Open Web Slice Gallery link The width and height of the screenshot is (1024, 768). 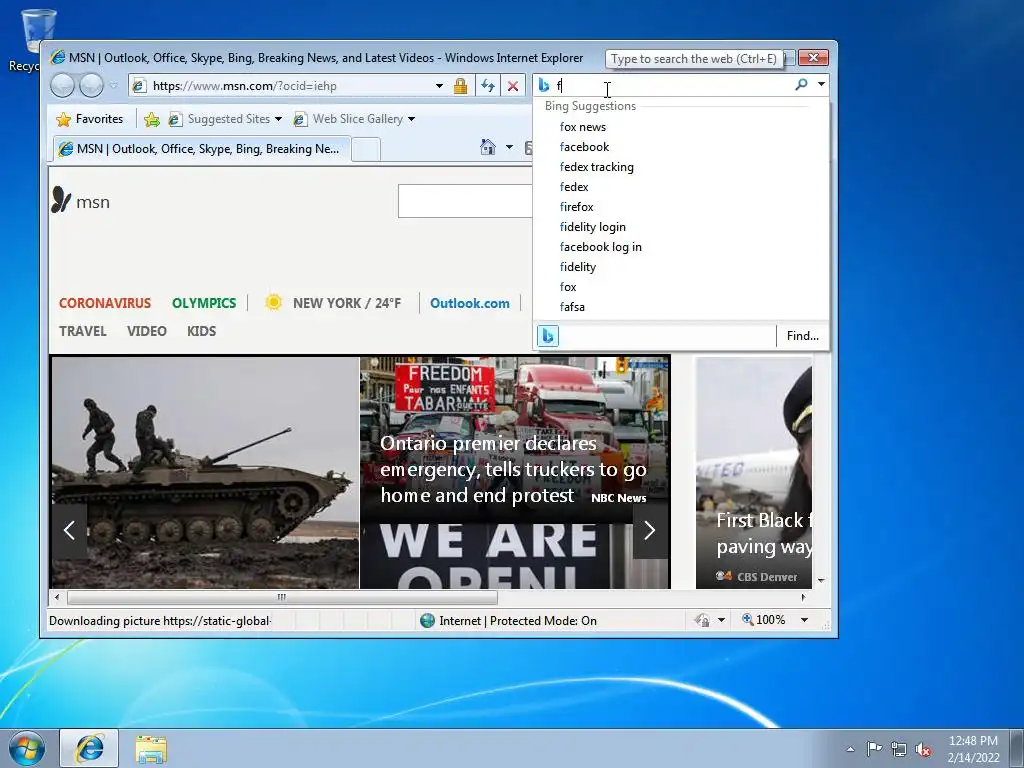tap(349, 119)
